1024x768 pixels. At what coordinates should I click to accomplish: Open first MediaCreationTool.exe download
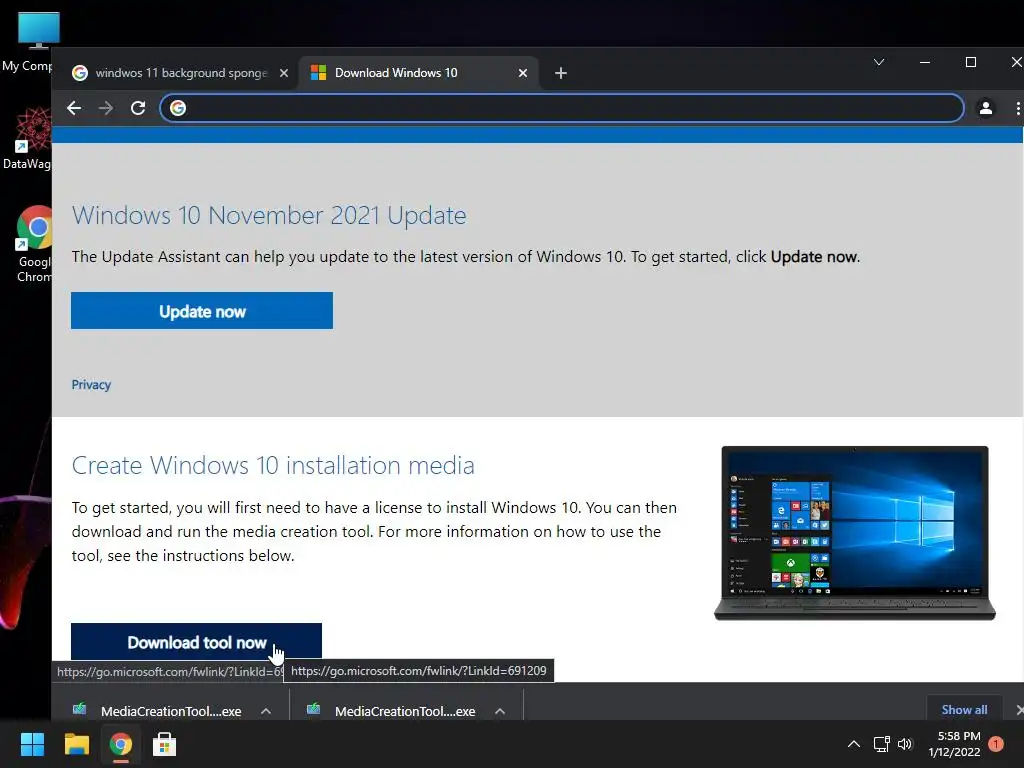pyautogui.click(x=157, y=711)
